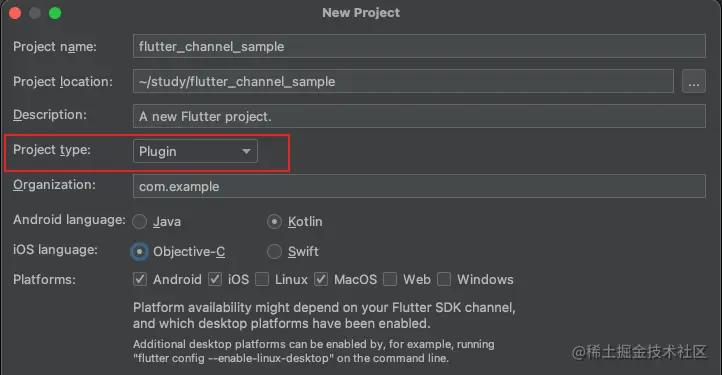The width and height of the screenshot is (722, 375).
Task: Choose Objective-C for the iOS language
Action: 140,252
